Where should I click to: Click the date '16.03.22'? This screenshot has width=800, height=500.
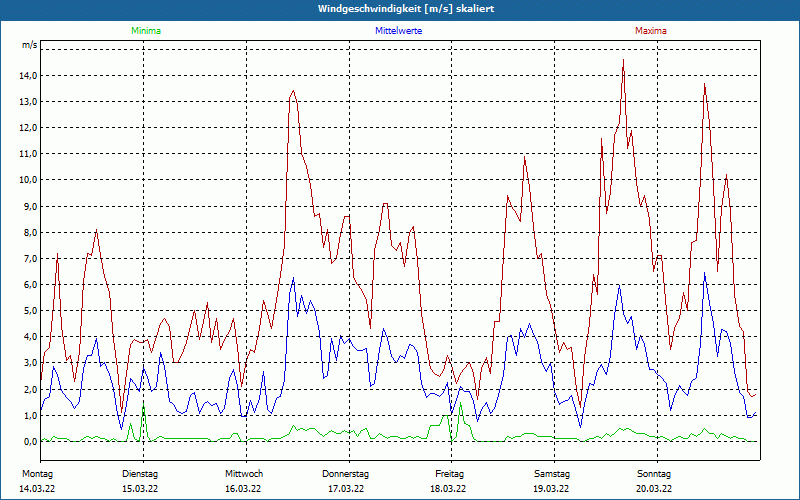click(x=243, y=488)
